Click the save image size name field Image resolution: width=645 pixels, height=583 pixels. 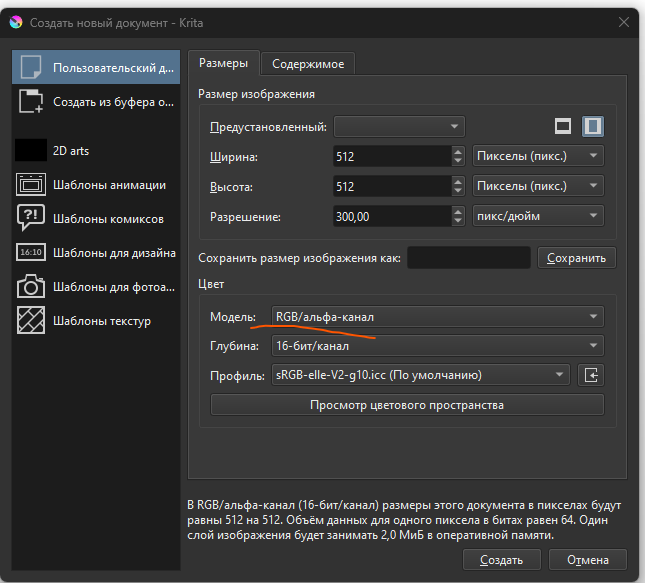click(x=469, y=258)
